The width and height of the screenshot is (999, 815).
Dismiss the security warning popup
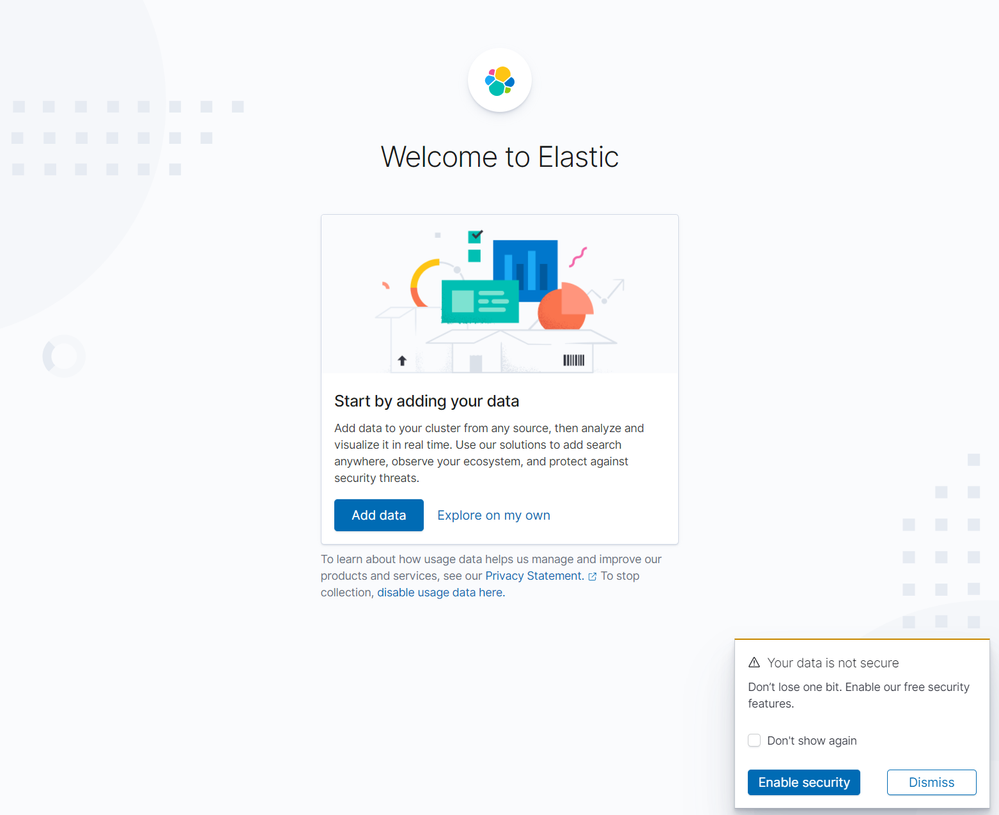click(x=931, y=782)
